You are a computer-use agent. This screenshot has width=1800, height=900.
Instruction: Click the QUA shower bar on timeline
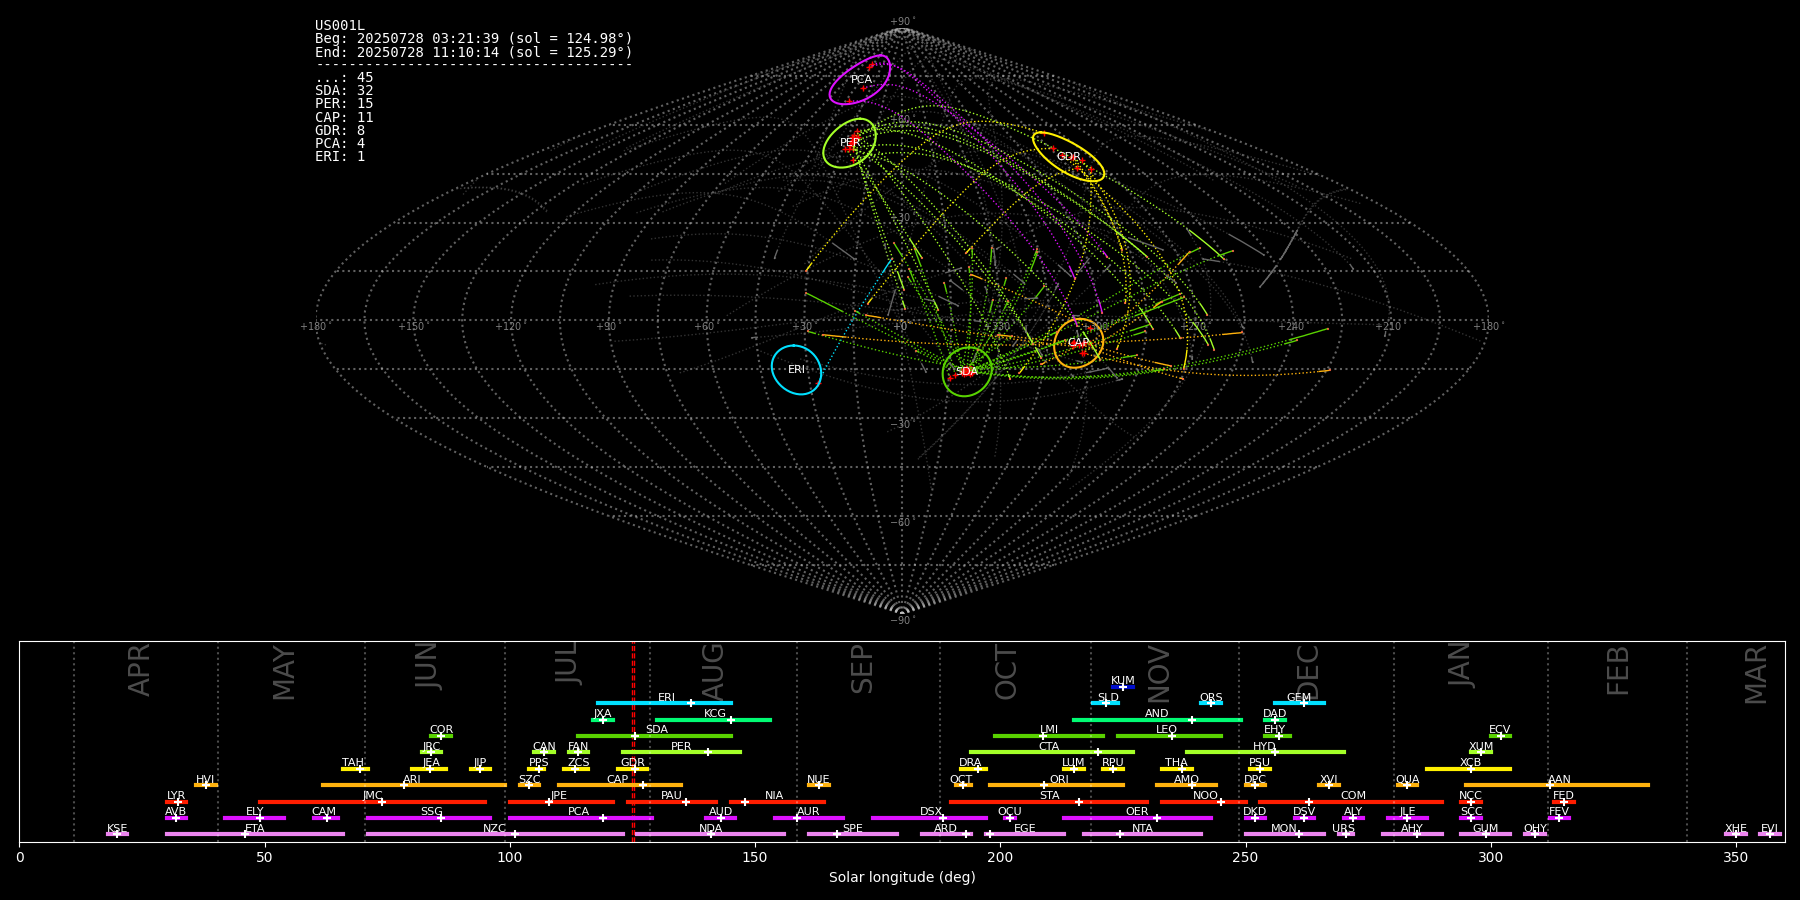pos(1407,785)
